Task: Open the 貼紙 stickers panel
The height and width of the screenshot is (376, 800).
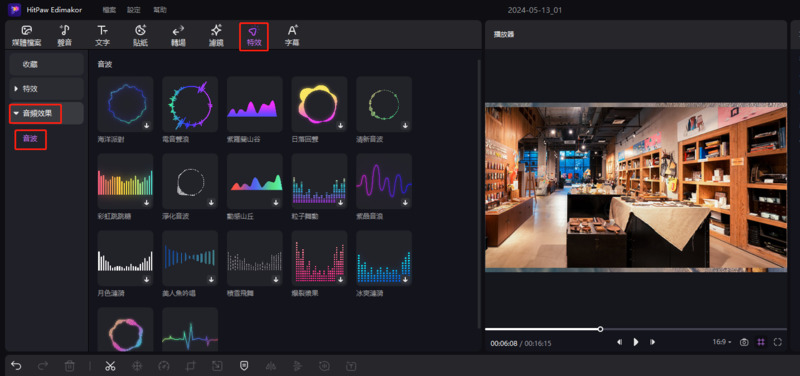Action: [140, 36]
